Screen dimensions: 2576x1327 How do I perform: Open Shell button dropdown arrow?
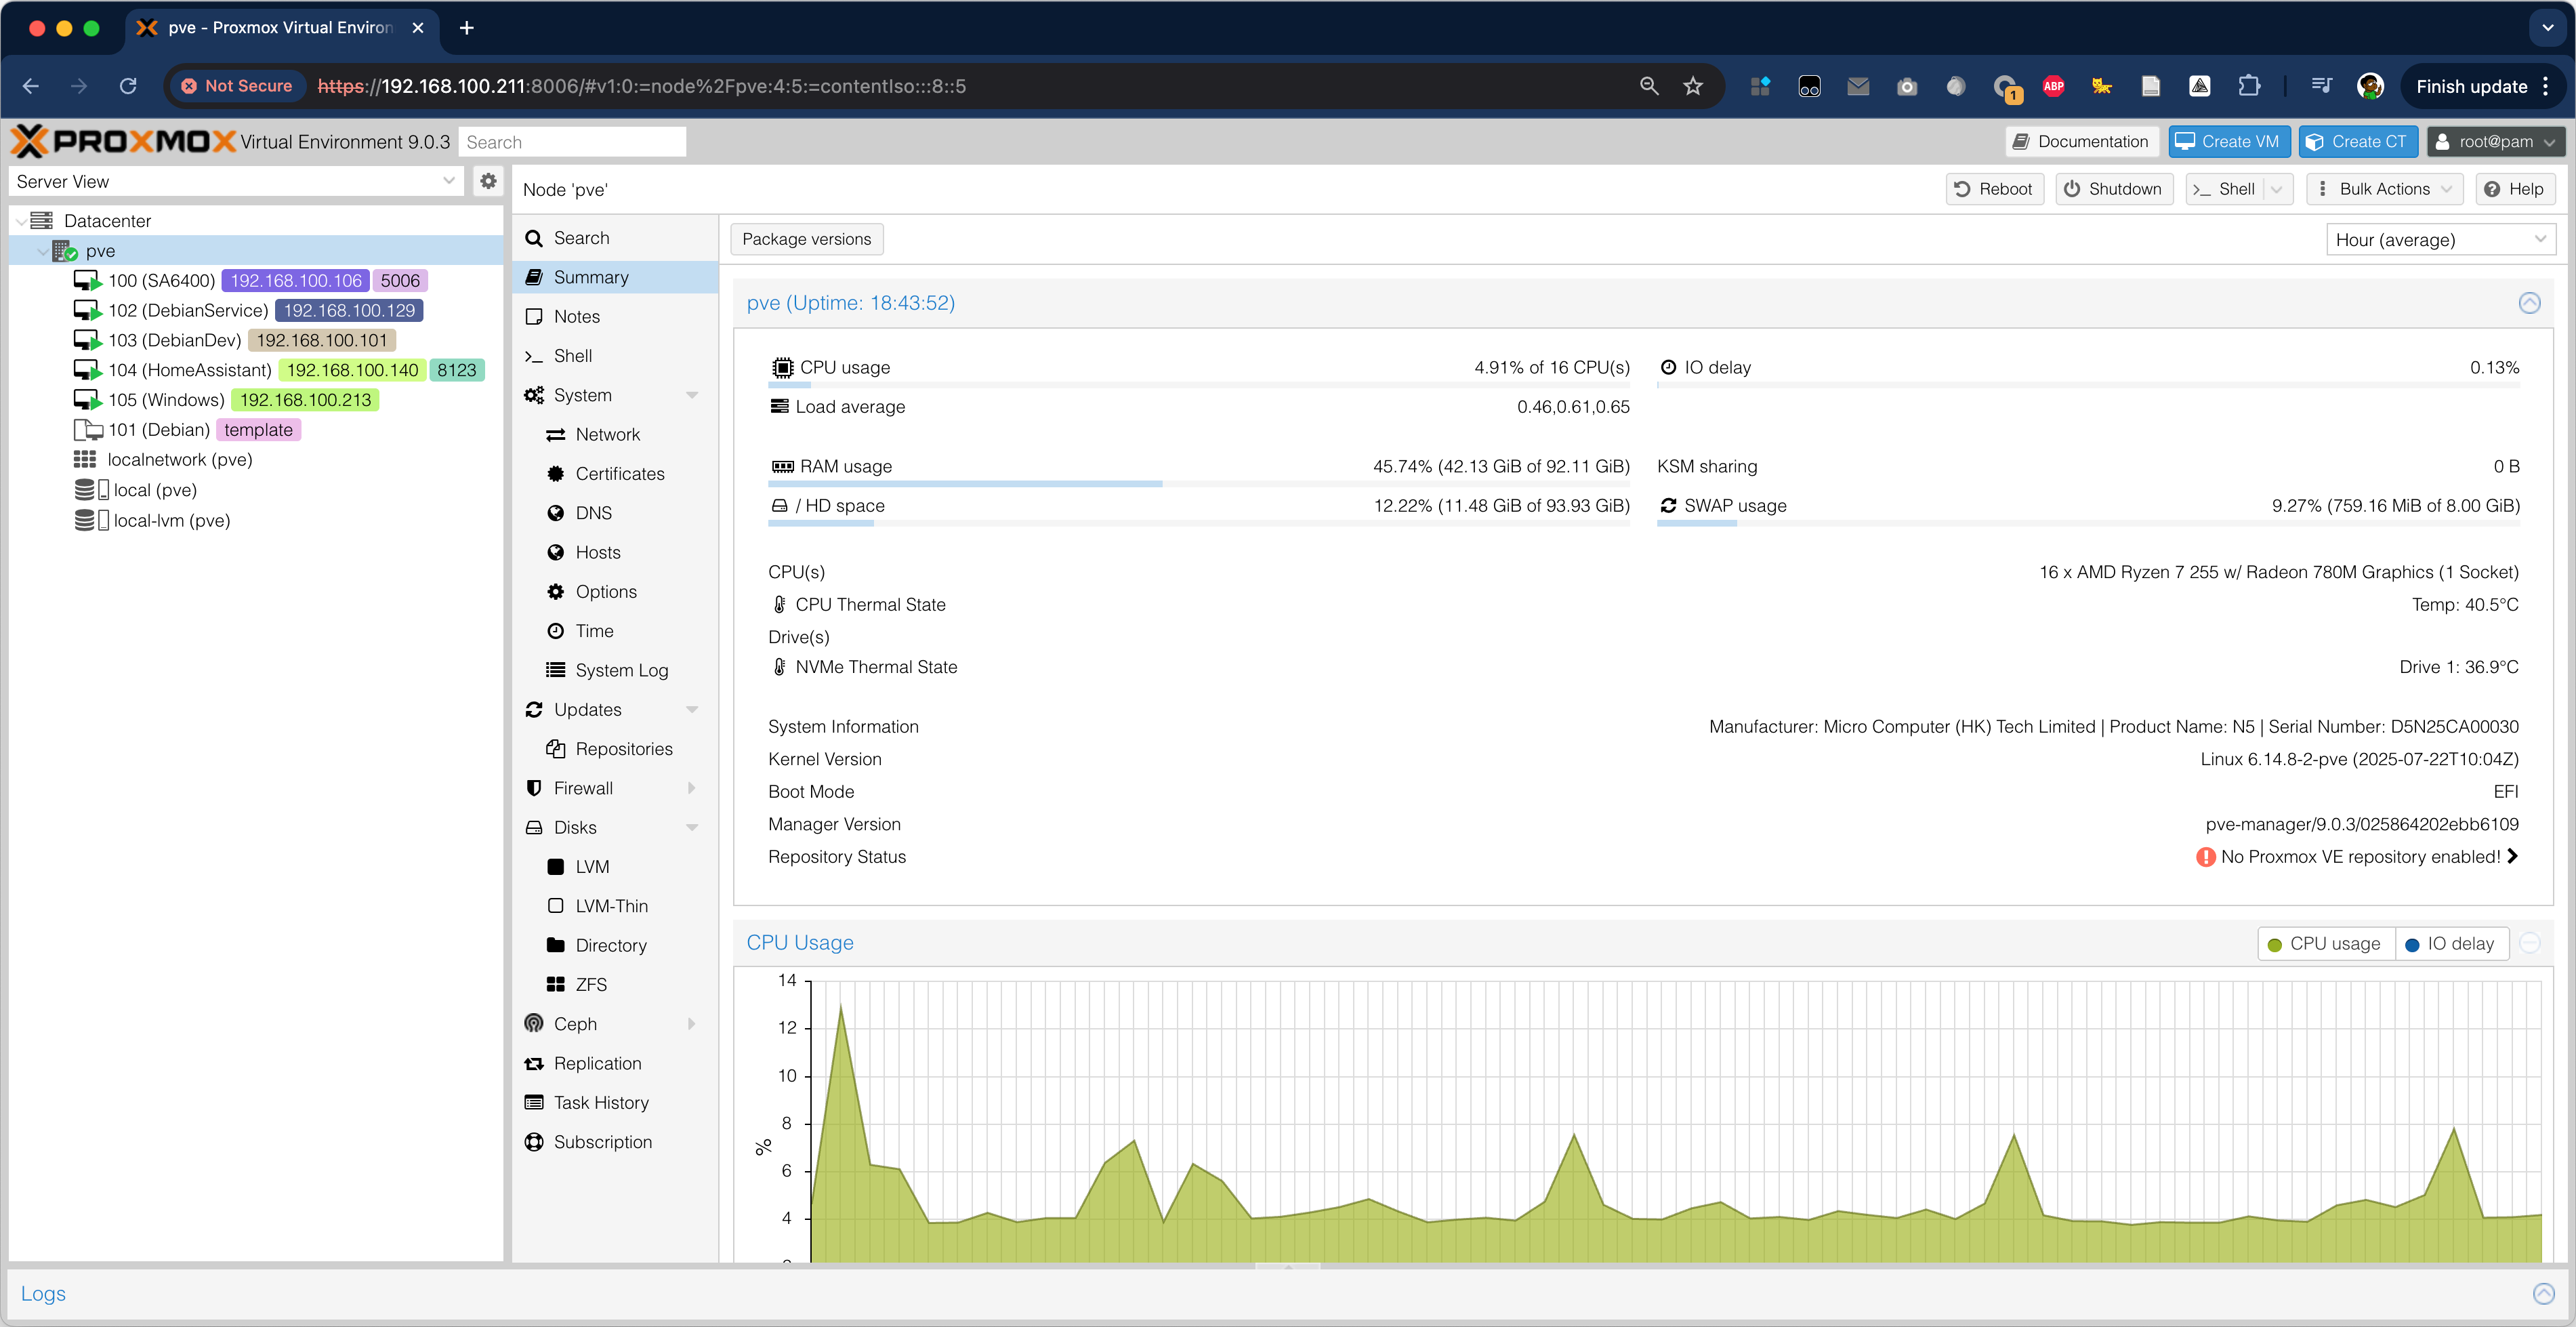point(2277,189)
